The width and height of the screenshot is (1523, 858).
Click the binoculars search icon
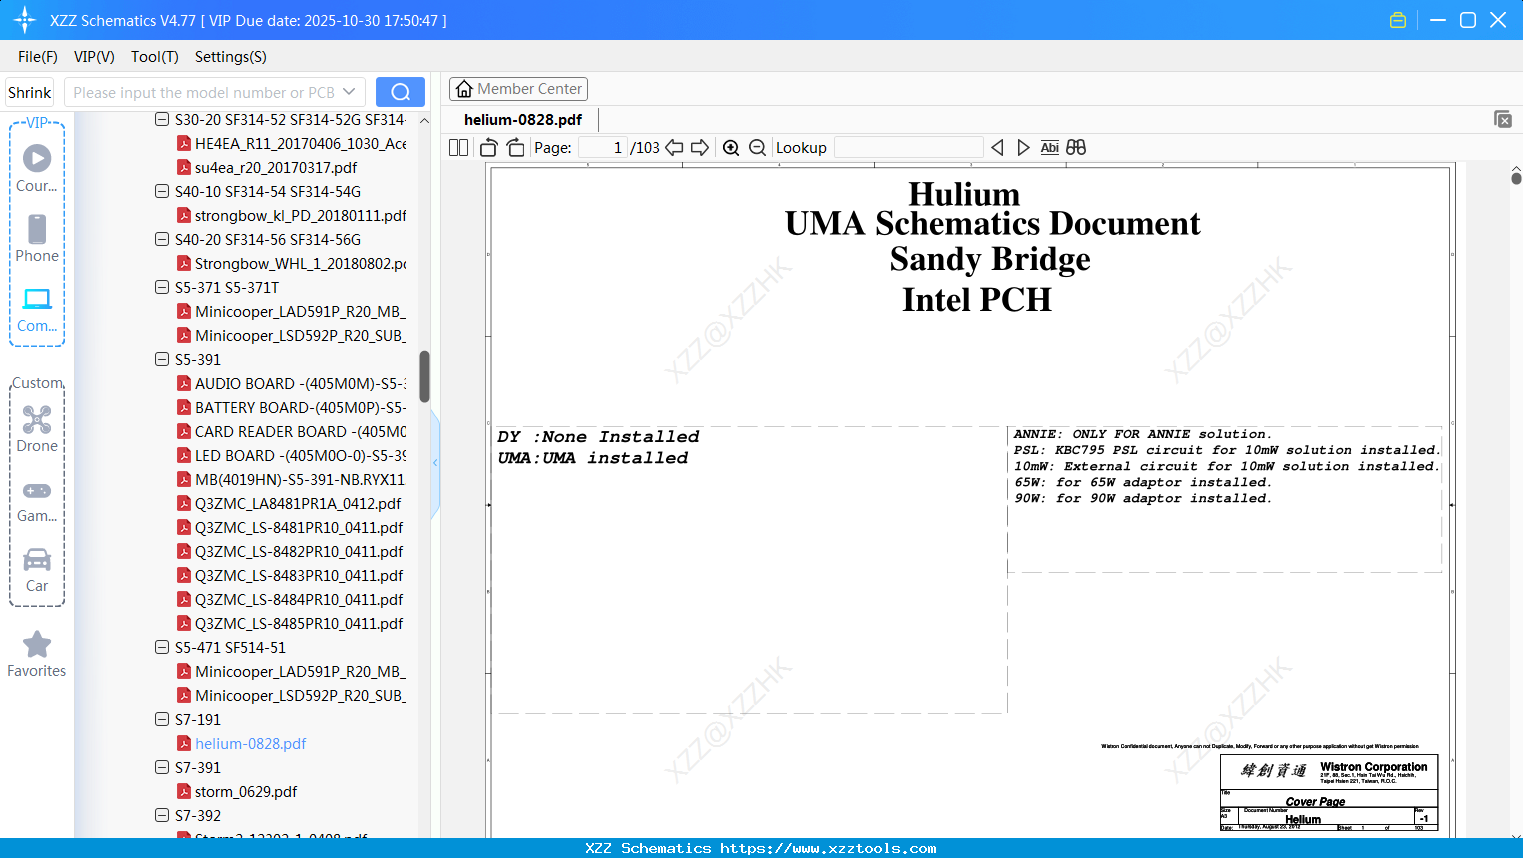pyautogui.click(x=1076, y=147)
